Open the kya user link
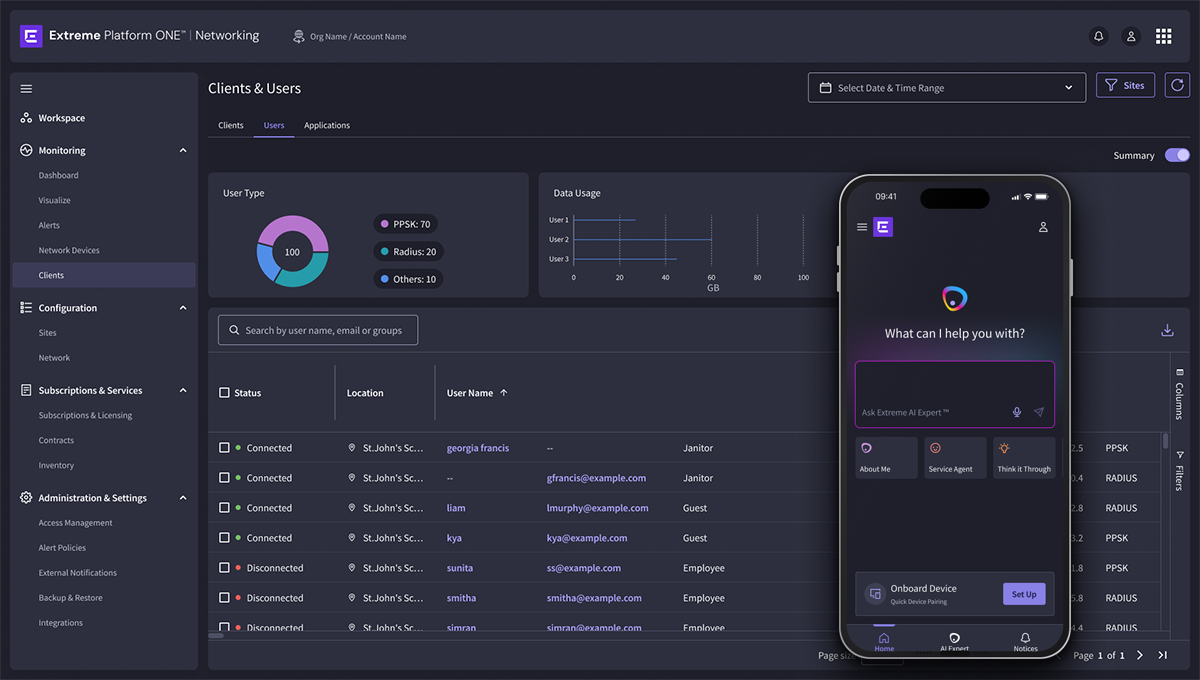 [454, 538]
